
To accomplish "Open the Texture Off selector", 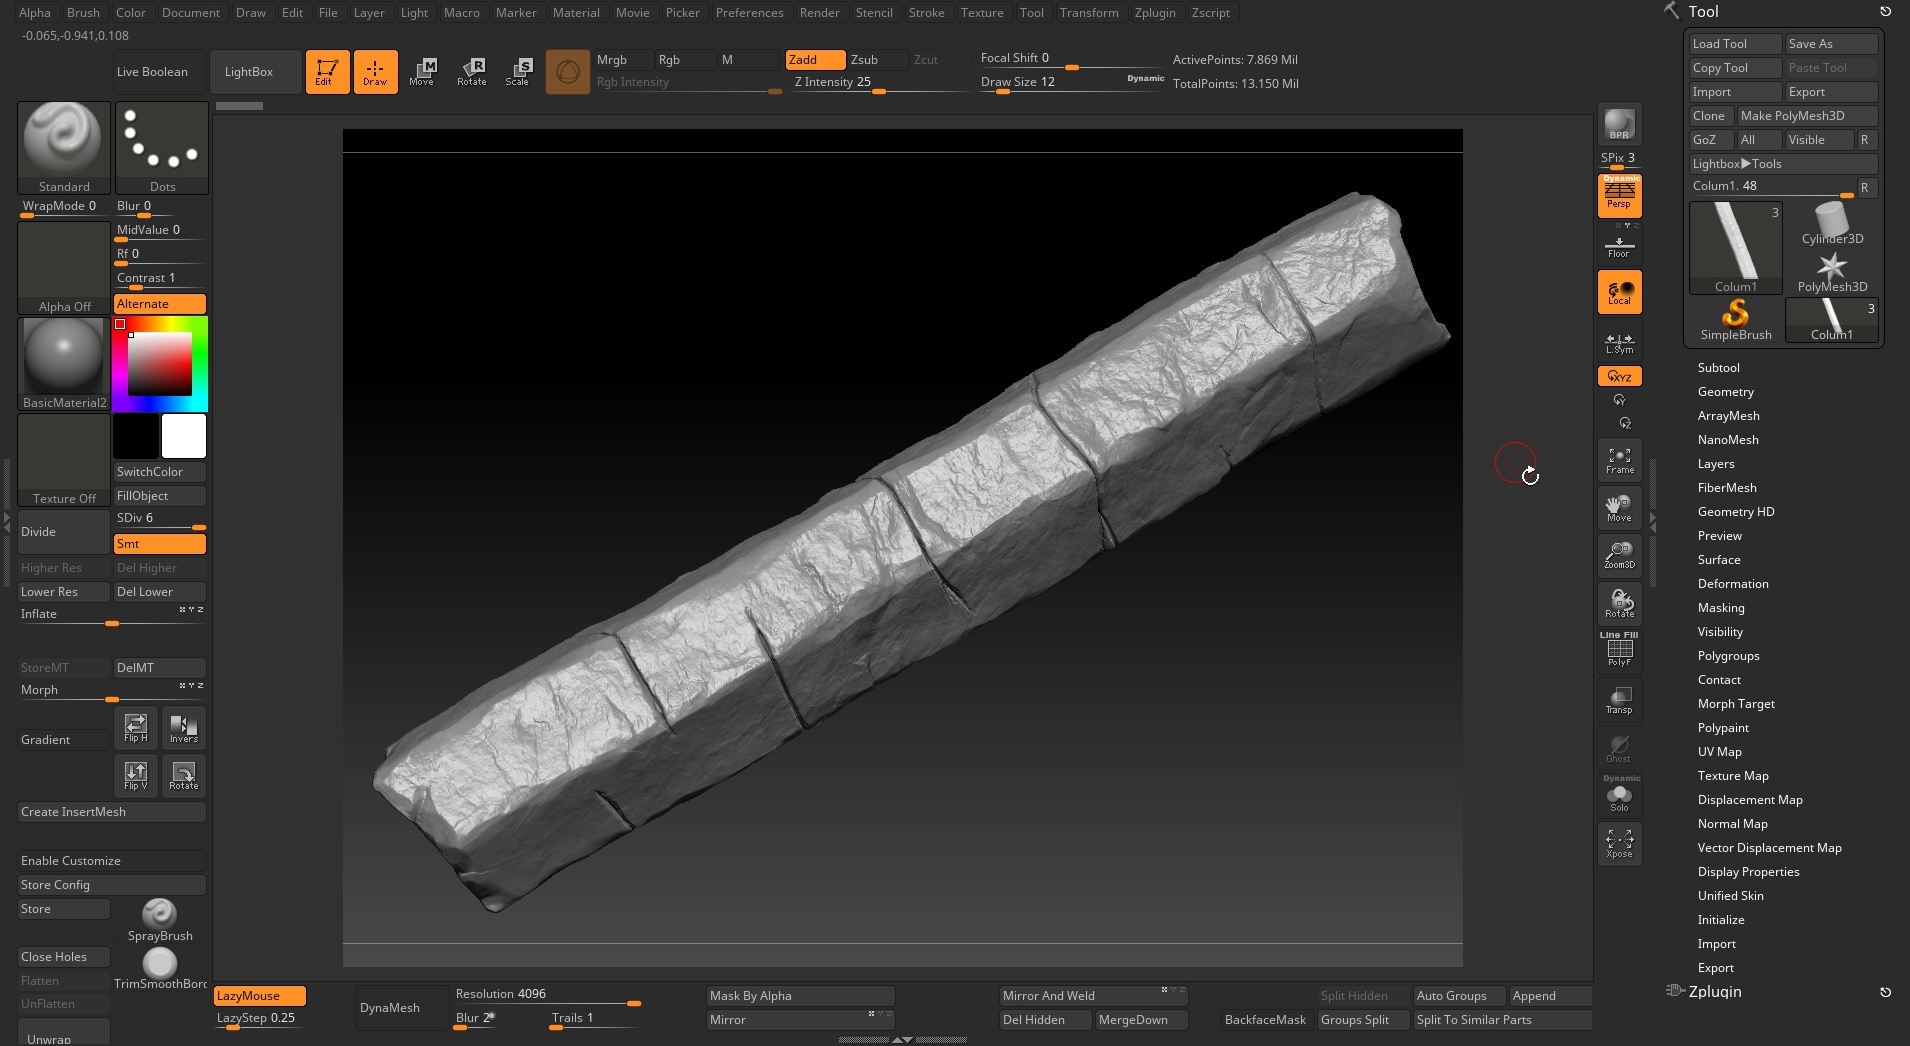I will pos(64,460).
